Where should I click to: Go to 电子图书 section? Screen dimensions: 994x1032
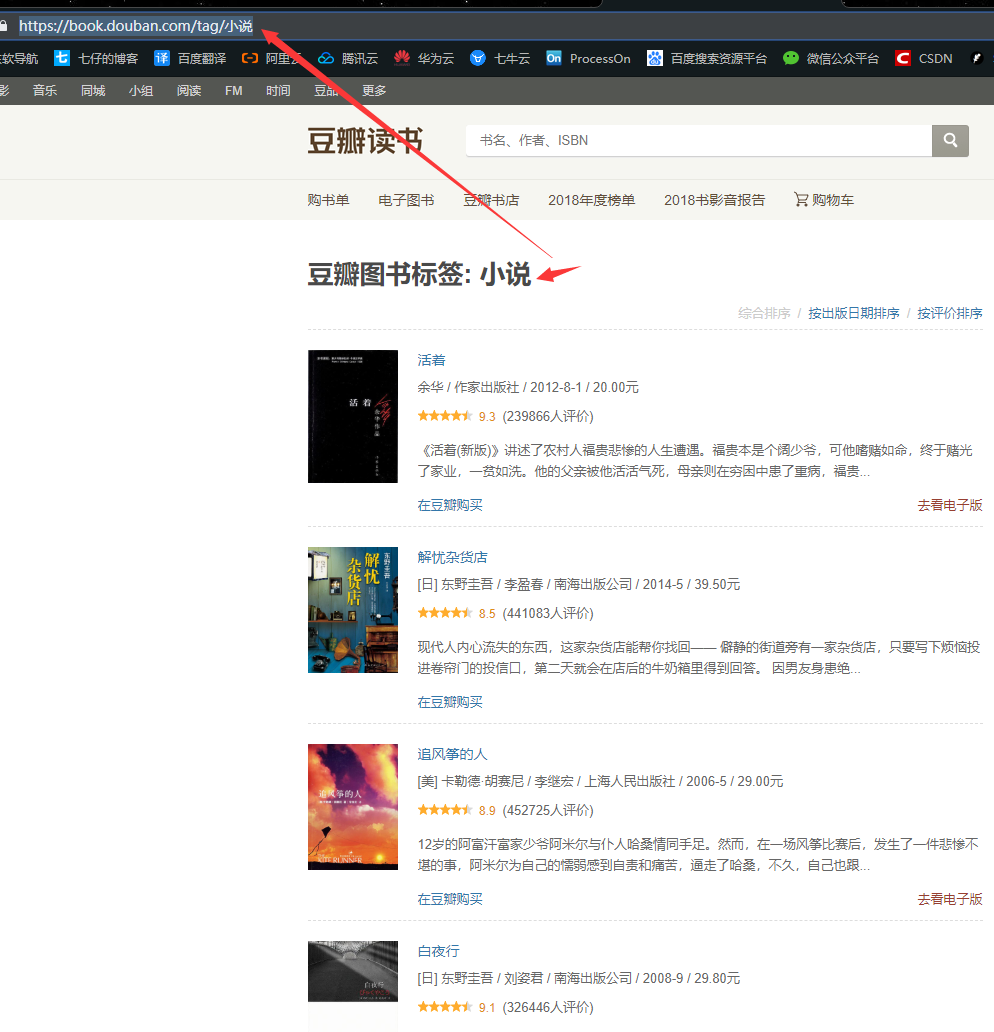pos(406,199)
